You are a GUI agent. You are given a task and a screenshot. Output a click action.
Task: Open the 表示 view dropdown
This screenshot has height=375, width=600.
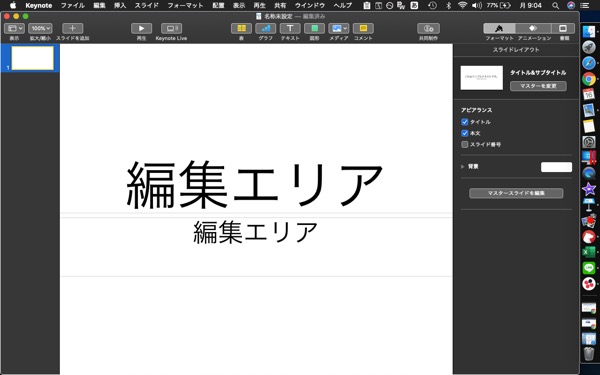point(15,28)
